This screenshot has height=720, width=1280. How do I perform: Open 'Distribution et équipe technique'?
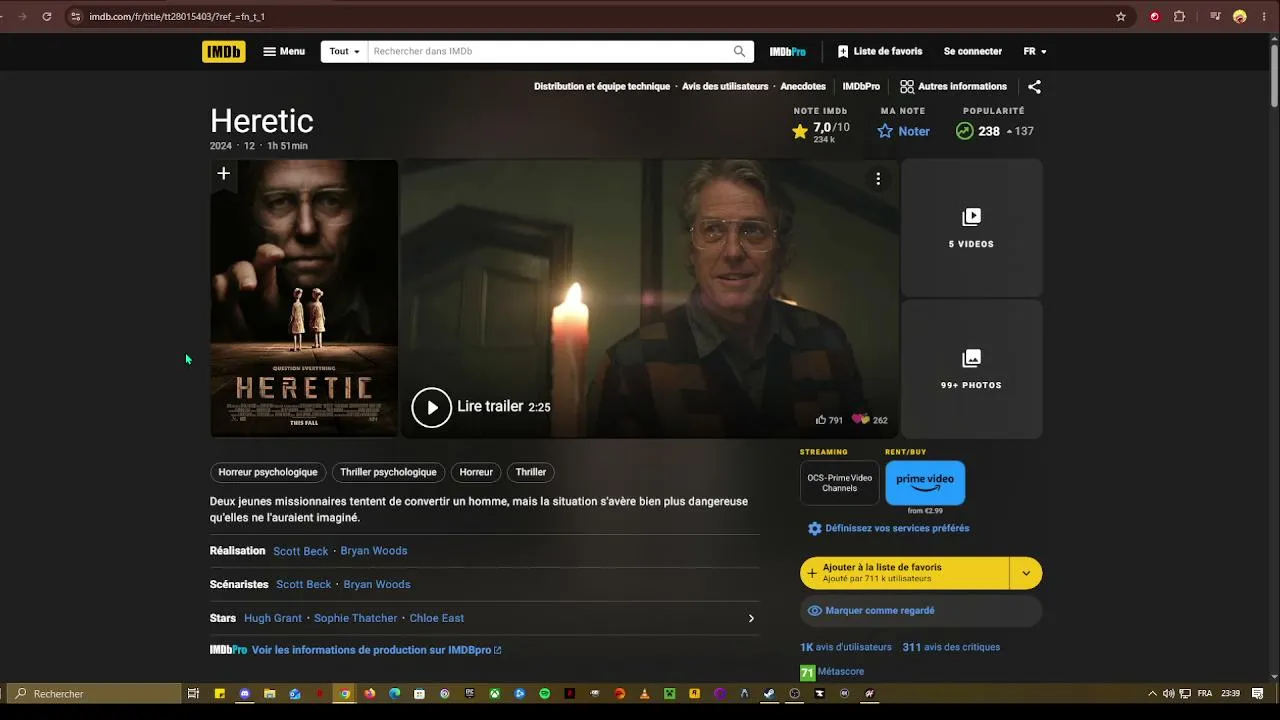[x=602, y=87]
